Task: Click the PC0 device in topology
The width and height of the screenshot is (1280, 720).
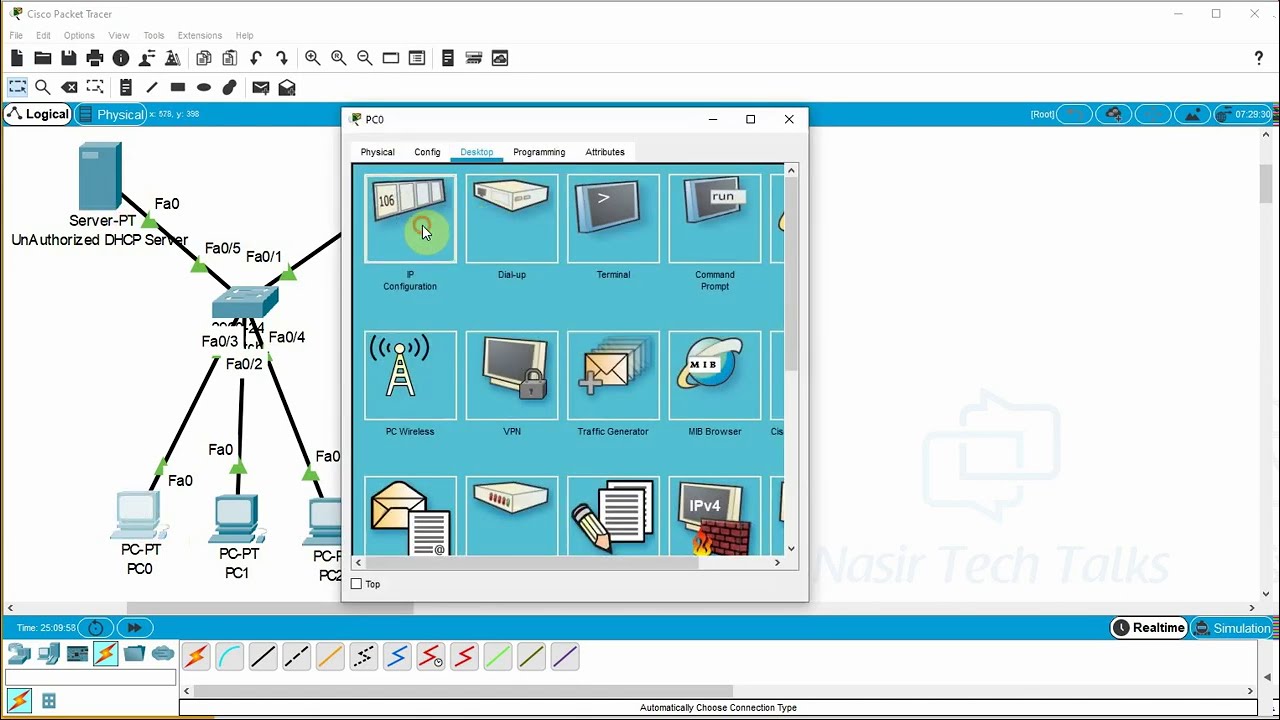Action: pyautogui.click(x=139, y=515)
